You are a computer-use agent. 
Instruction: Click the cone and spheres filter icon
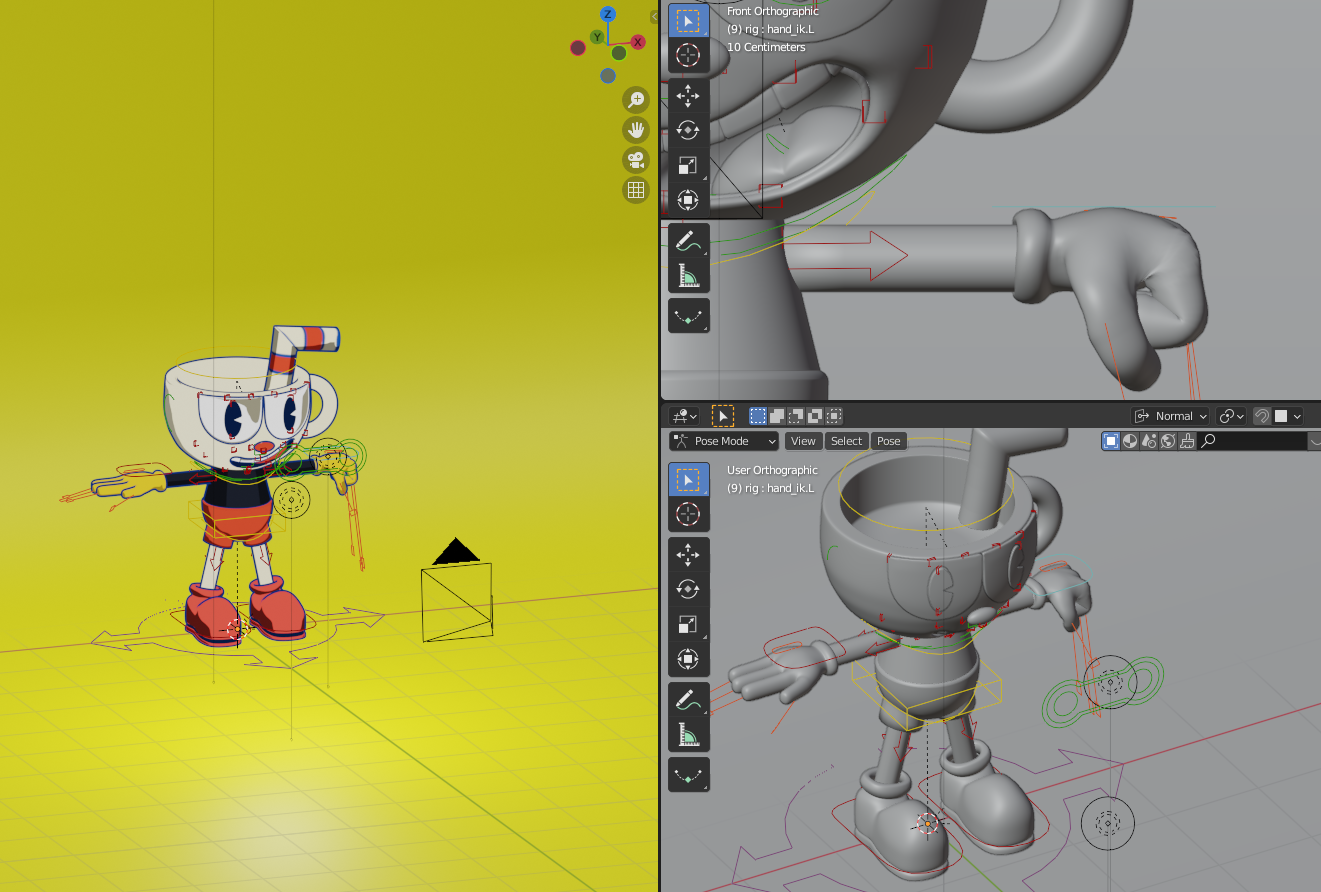[x=1149, y=441]
